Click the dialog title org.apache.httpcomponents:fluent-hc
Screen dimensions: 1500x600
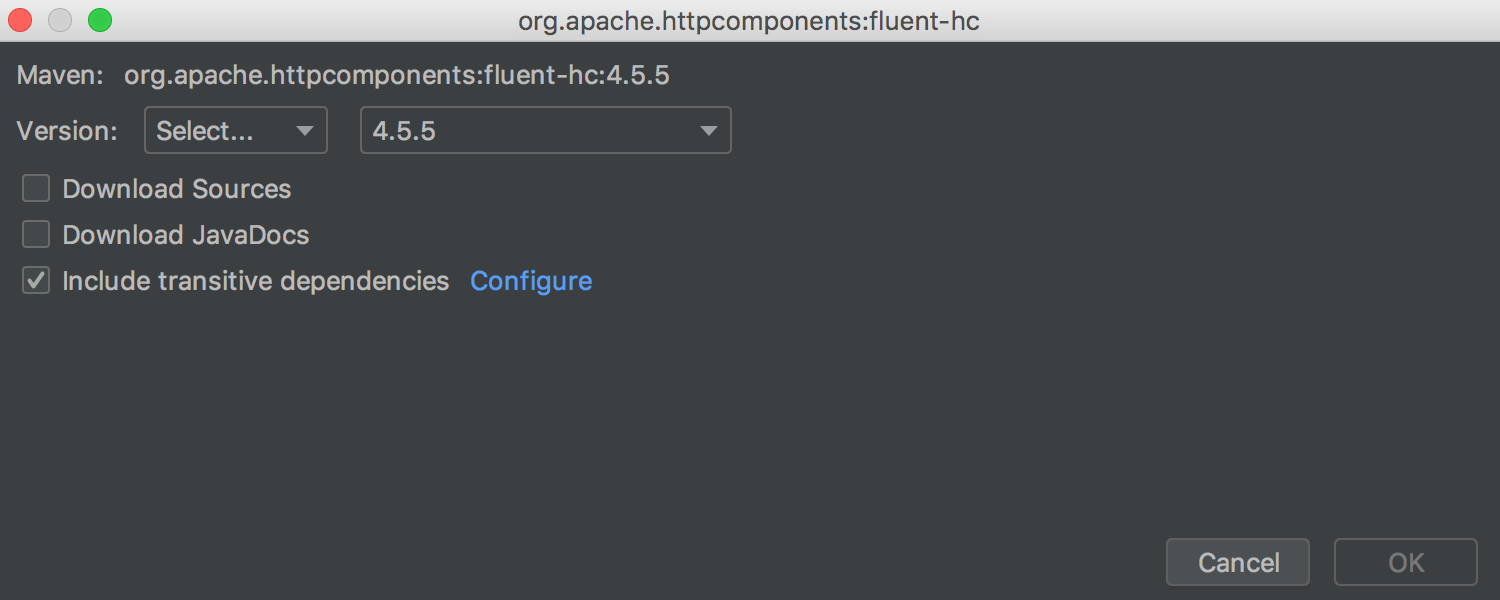(x=749, y=21)
